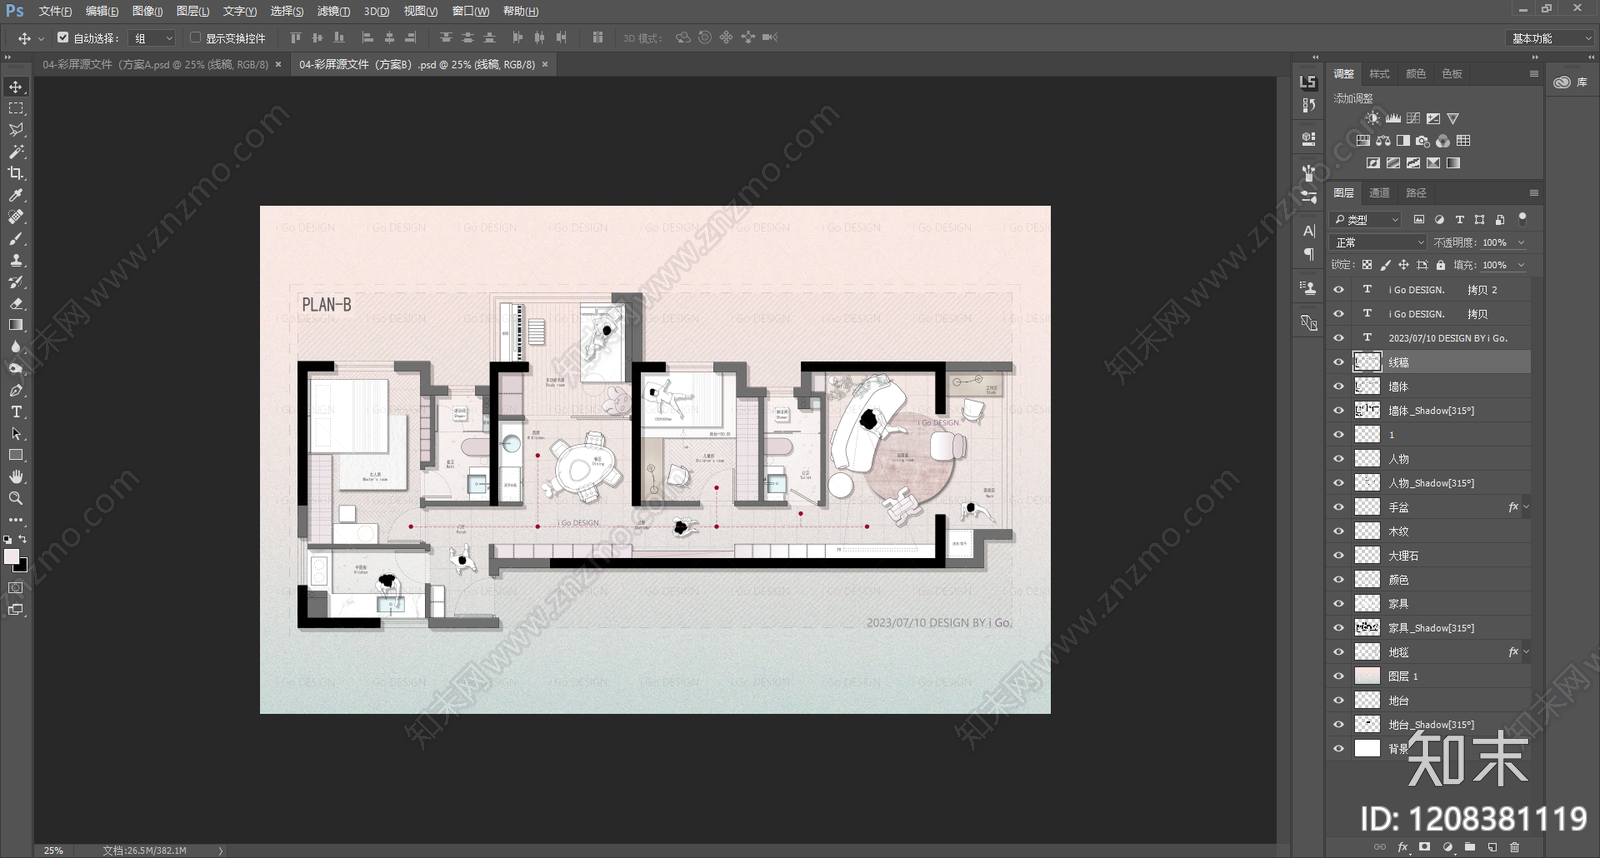Select the Clone Stamp tool
This screenshot has width=1600, height=858.
tap(16, 260)
